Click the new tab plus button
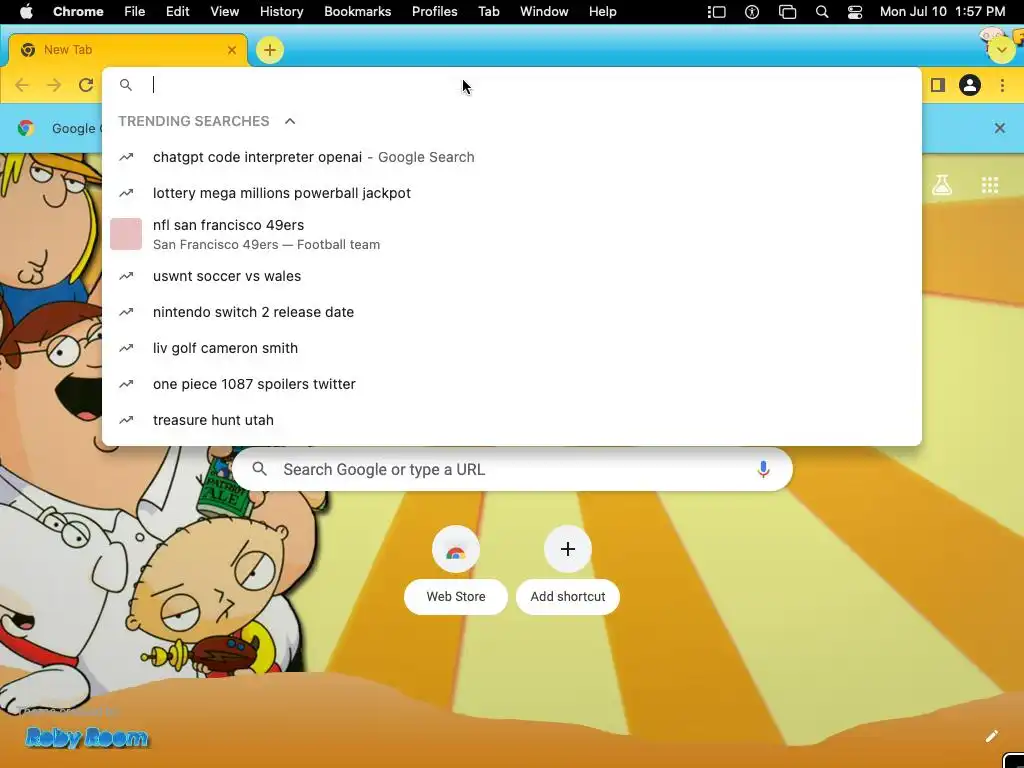 pos(269,50)
